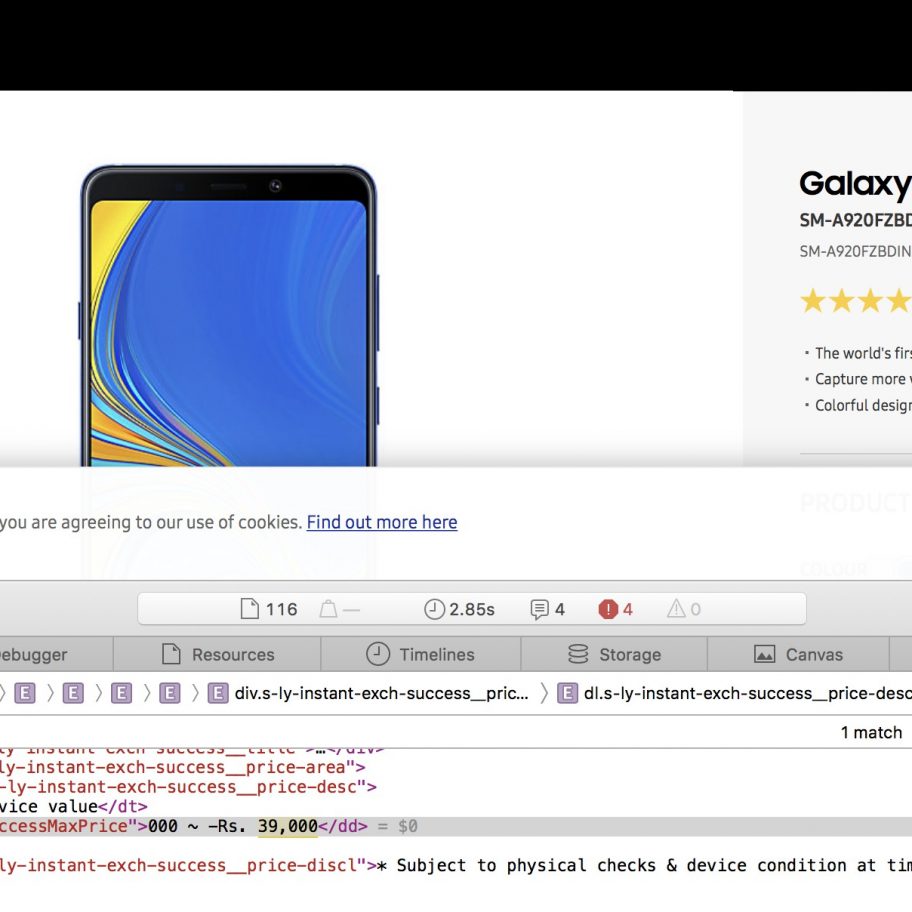This screenshot has width=912, height=912.
Task: Click the yellow star rating
Action: click(x=855, y=300)
